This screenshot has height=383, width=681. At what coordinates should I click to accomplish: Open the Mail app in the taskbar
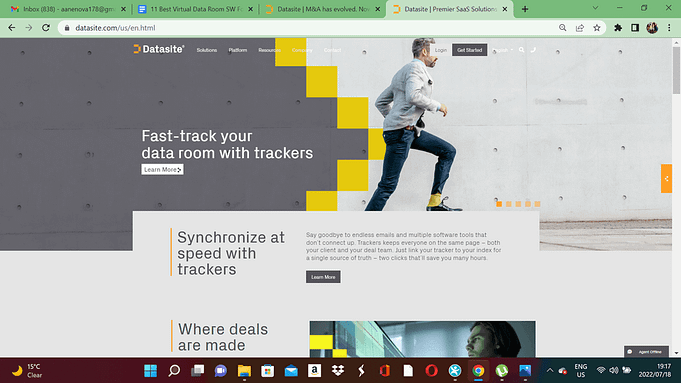(x=291, y=370)
